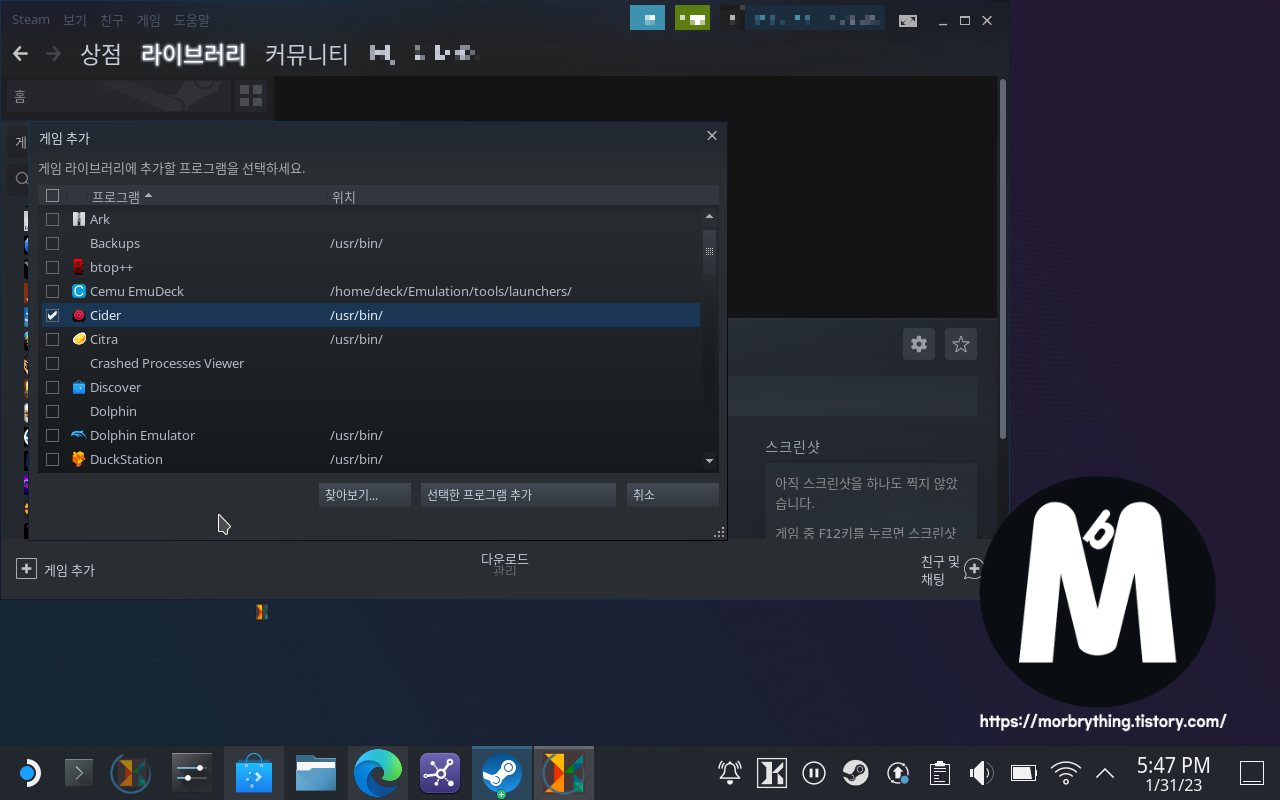
Task: Open 친구 및 채팅 panel
Action: pos(951,570)
